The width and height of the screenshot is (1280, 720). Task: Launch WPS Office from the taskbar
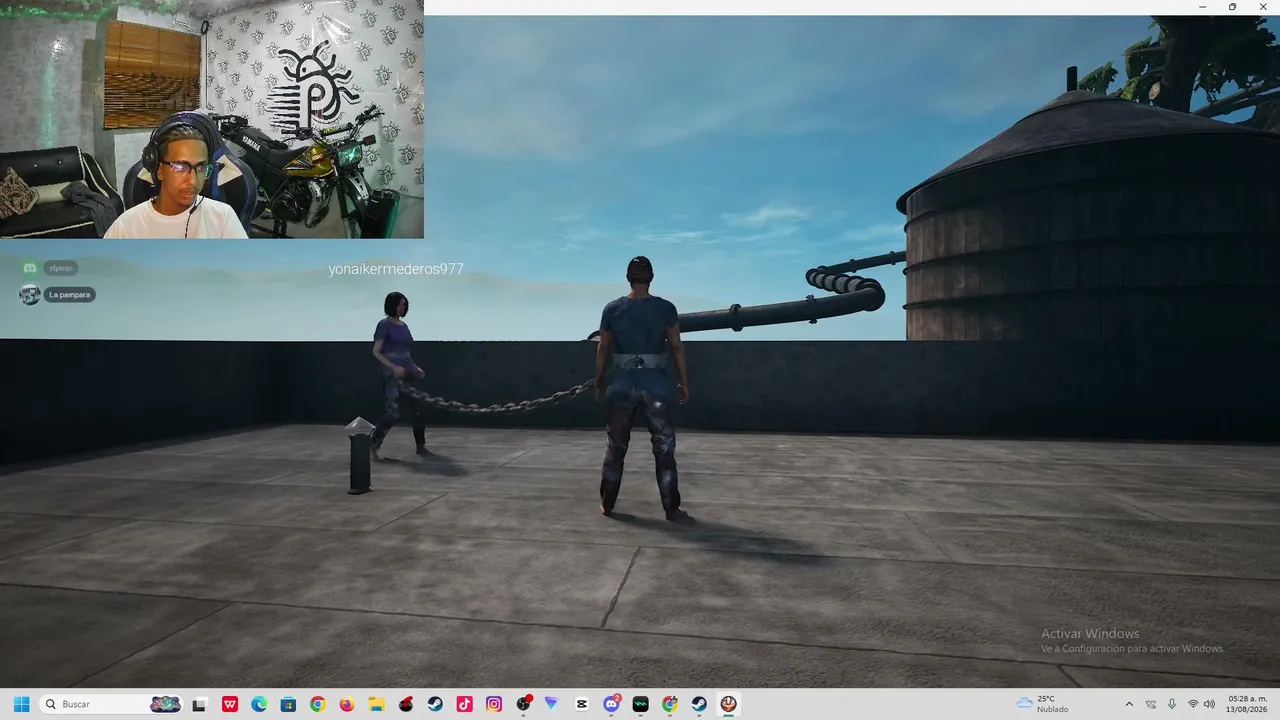(x=230, y=704)
